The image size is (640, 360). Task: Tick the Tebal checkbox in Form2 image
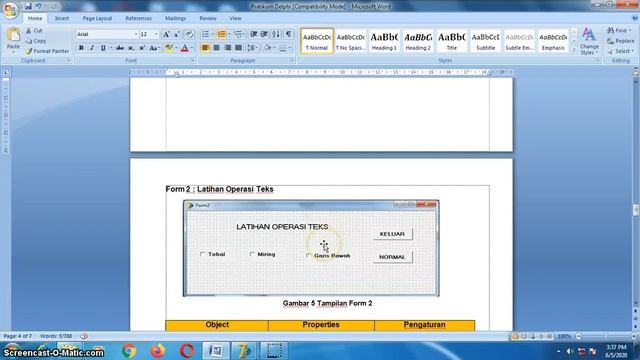[202, 254]
